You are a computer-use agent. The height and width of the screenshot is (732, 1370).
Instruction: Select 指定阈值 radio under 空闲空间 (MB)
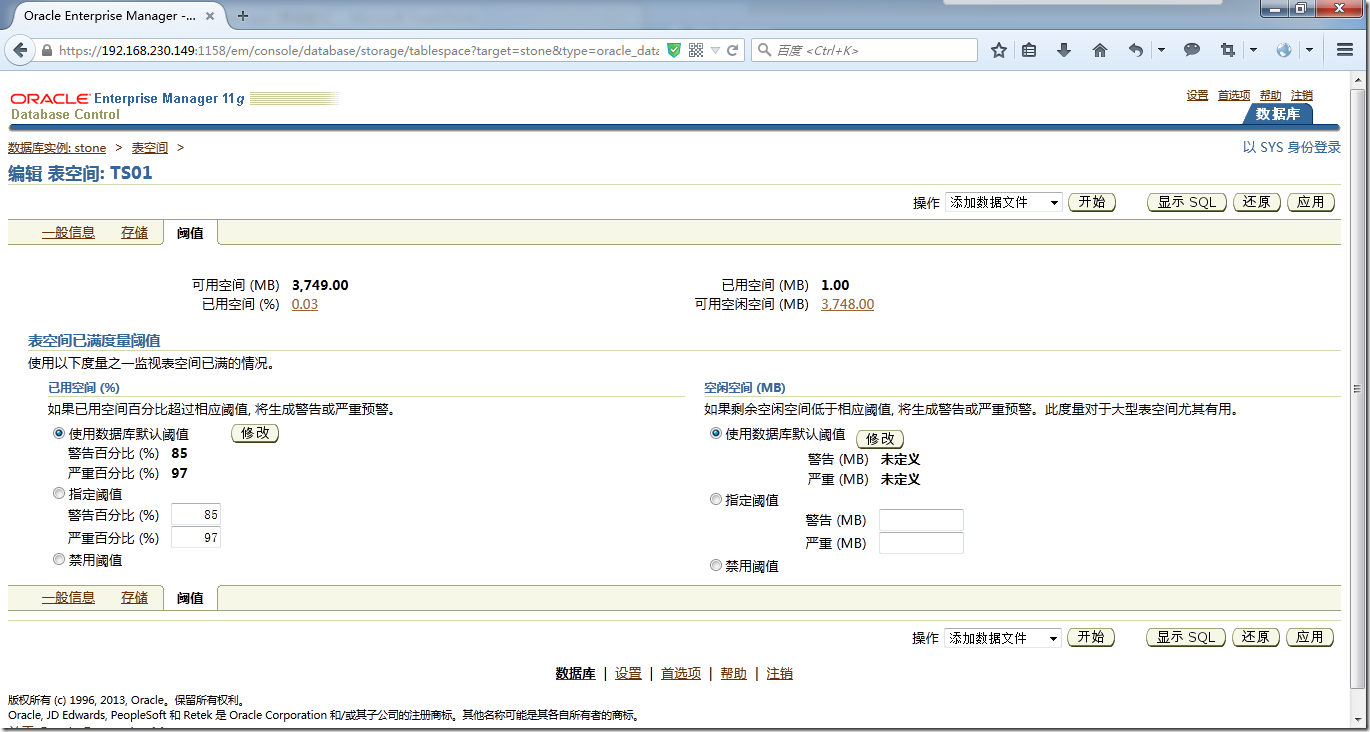coord(715,500)
